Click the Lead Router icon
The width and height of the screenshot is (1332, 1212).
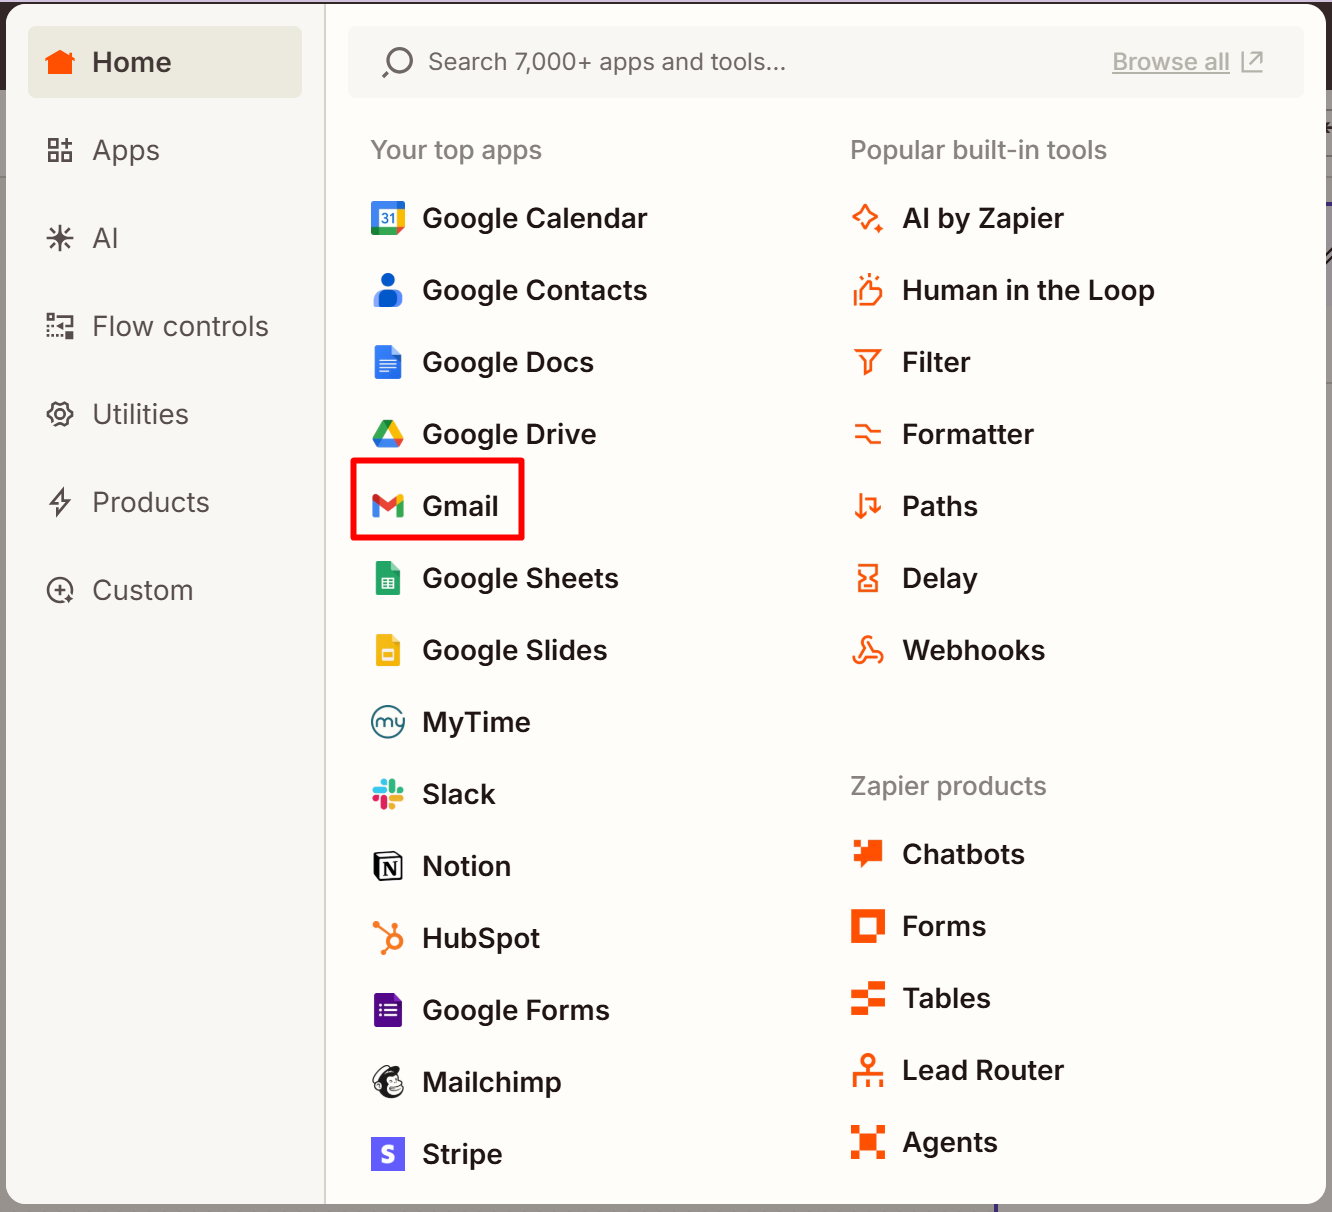point(868,1070)
